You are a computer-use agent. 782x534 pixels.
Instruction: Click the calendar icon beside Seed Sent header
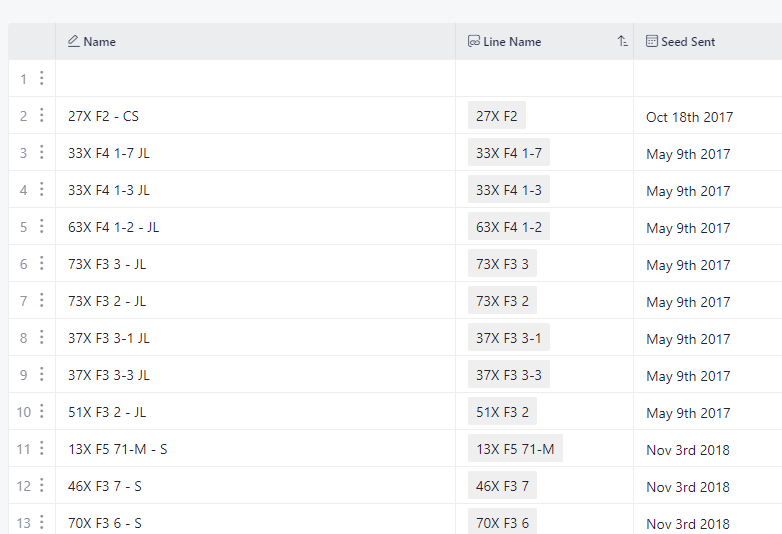tap(651, 41)
